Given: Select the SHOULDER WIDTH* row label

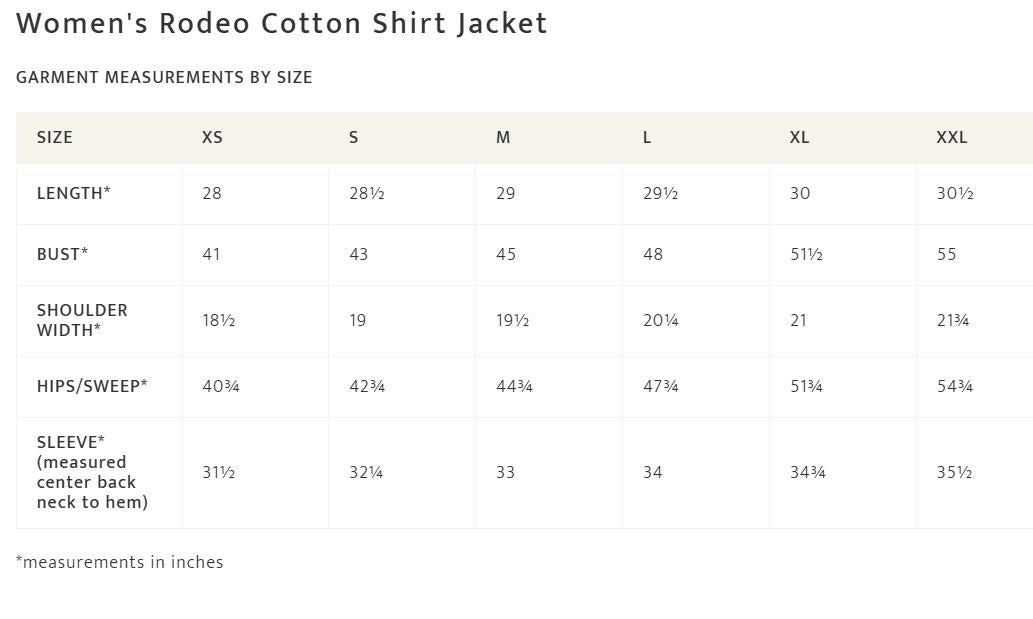Looking at the screenshot, I should pyautogui.click(x=82, y=320).
